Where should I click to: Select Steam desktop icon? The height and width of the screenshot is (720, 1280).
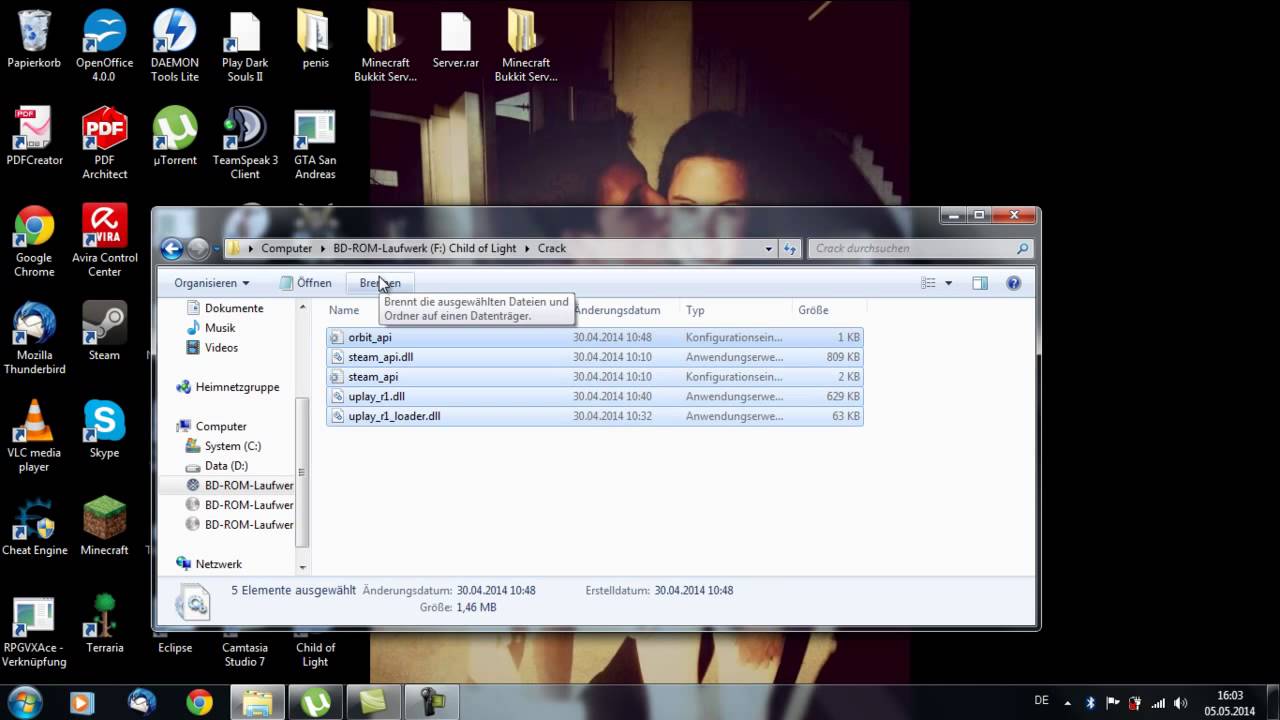(104, 331)
